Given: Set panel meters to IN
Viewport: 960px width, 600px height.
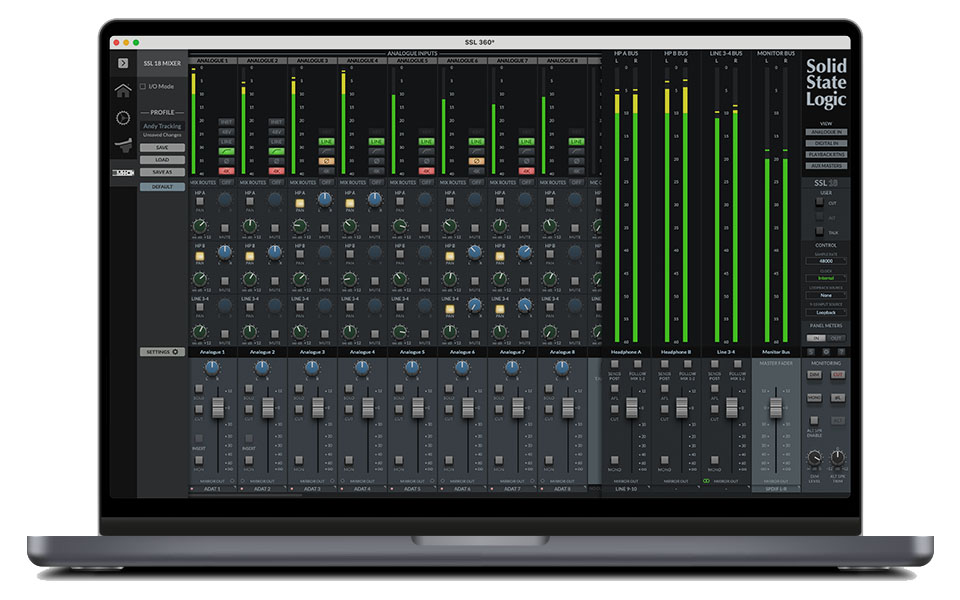Looking at the screenshot, I should point(816,338).
